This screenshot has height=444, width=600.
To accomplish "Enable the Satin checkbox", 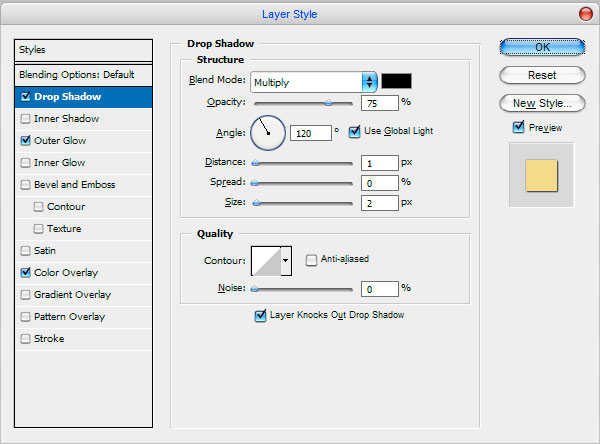I will (26, 251).
